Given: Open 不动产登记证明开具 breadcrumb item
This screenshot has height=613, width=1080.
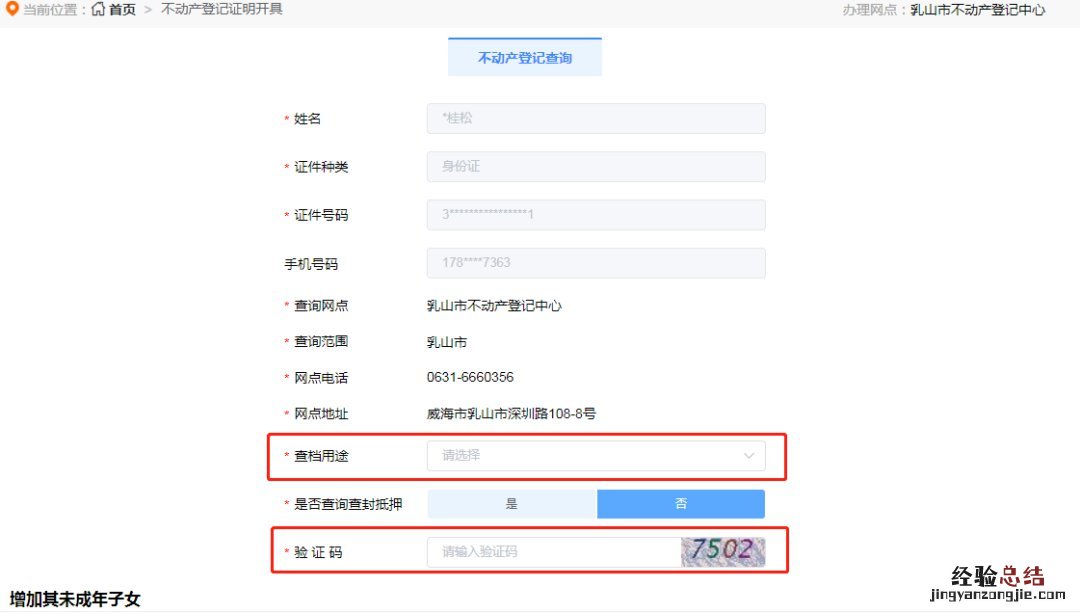Looking at the screenshot, I should 222,10.
